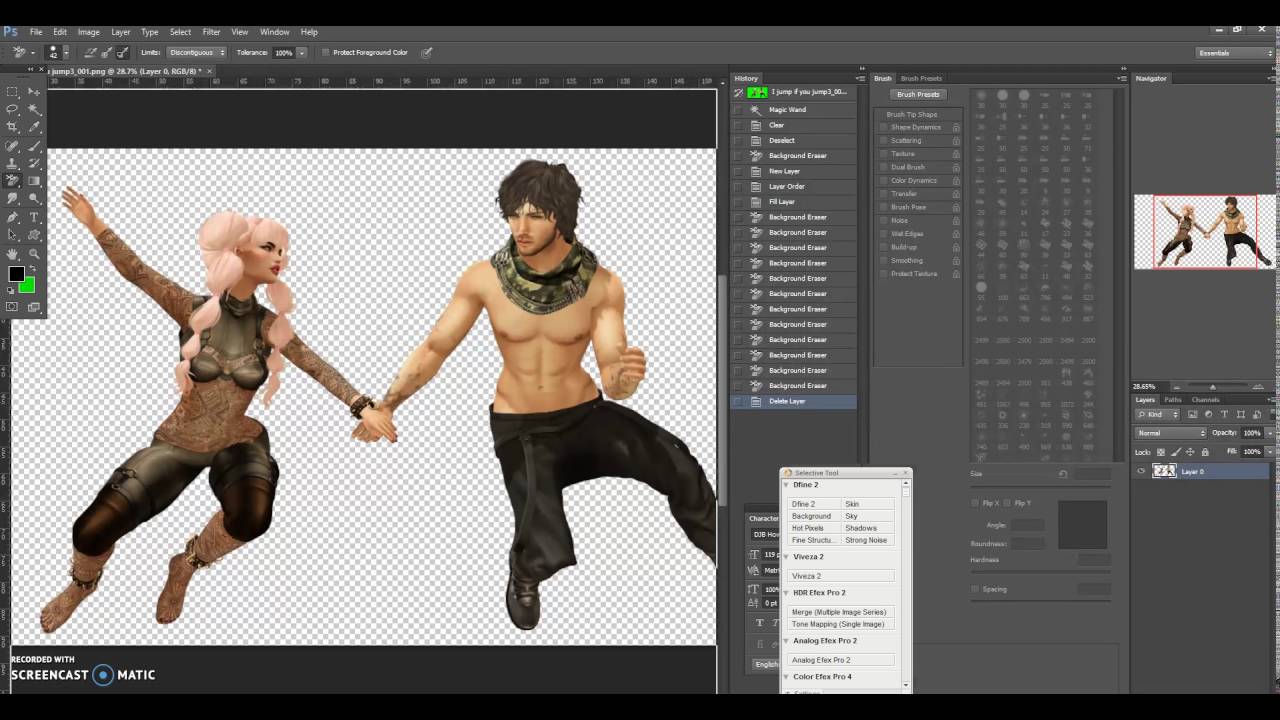Enable Protect Foreground Color checkbox
The height and width of the screenshot is (720, 1280).
pos(325,52)
